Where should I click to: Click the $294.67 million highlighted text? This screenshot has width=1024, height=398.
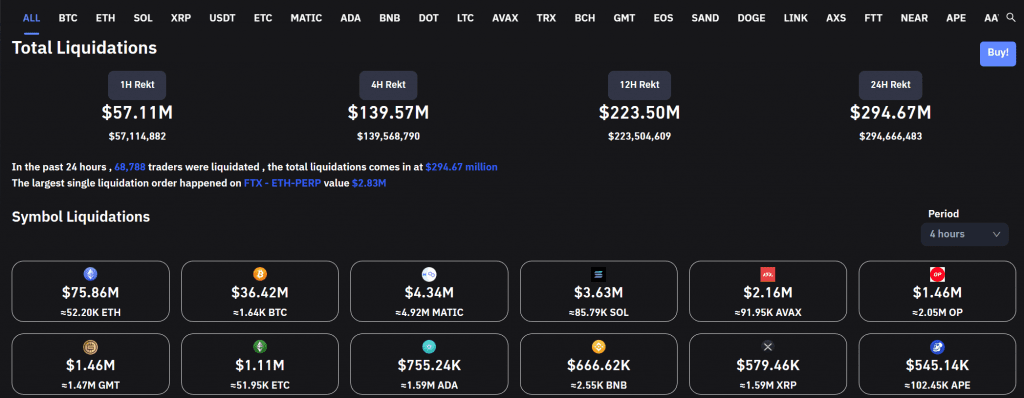point(461,167)
